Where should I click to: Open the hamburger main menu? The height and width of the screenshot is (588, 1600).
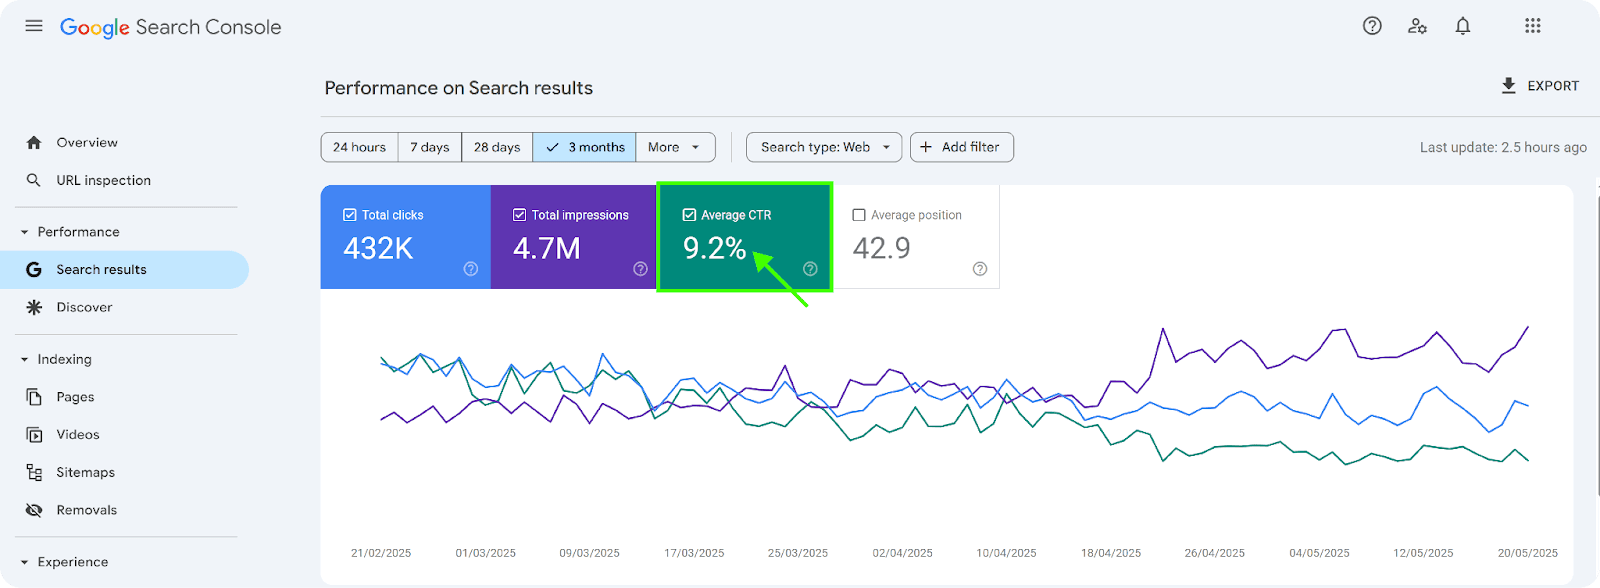34,26
